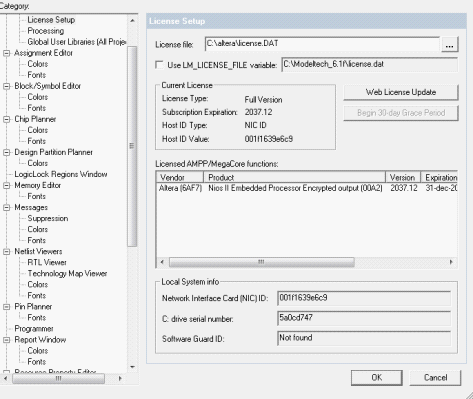Image resolution: width=473 pixels, height=399 pixels.
Task: Confirm settings with the OK button
Action: coord(377,378)
